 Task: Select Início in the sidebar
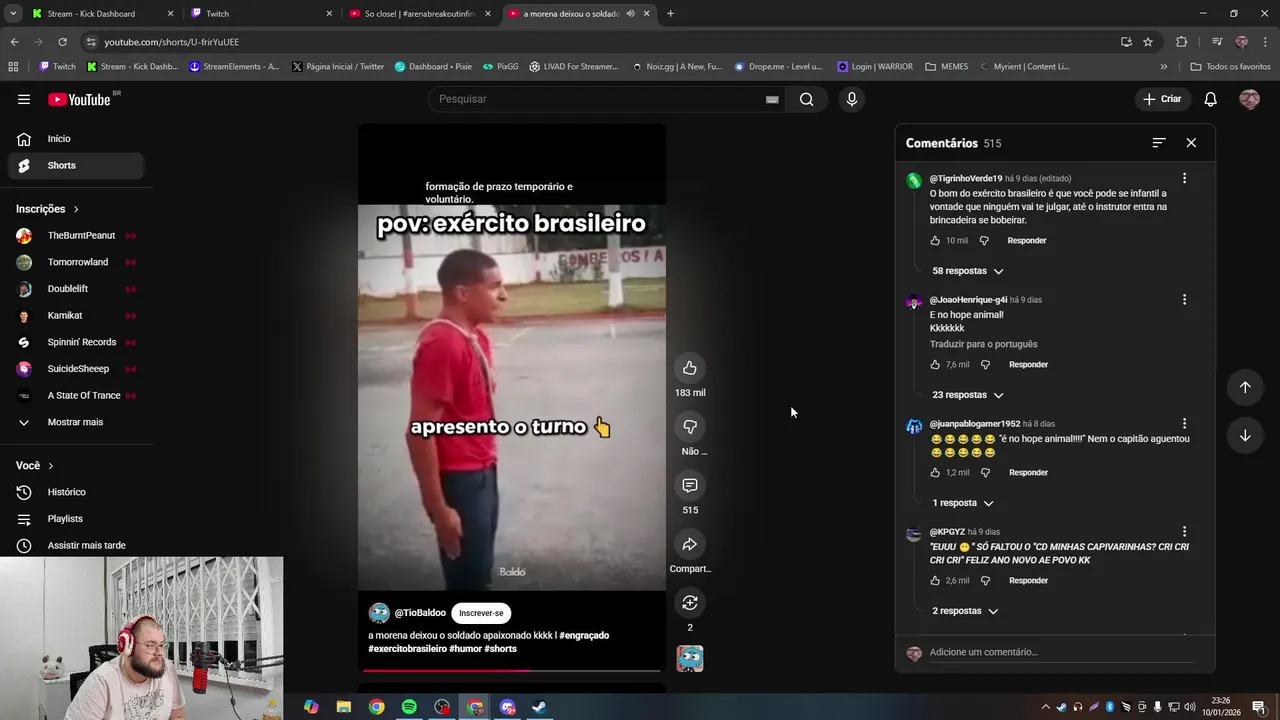[x=75, y=139]
